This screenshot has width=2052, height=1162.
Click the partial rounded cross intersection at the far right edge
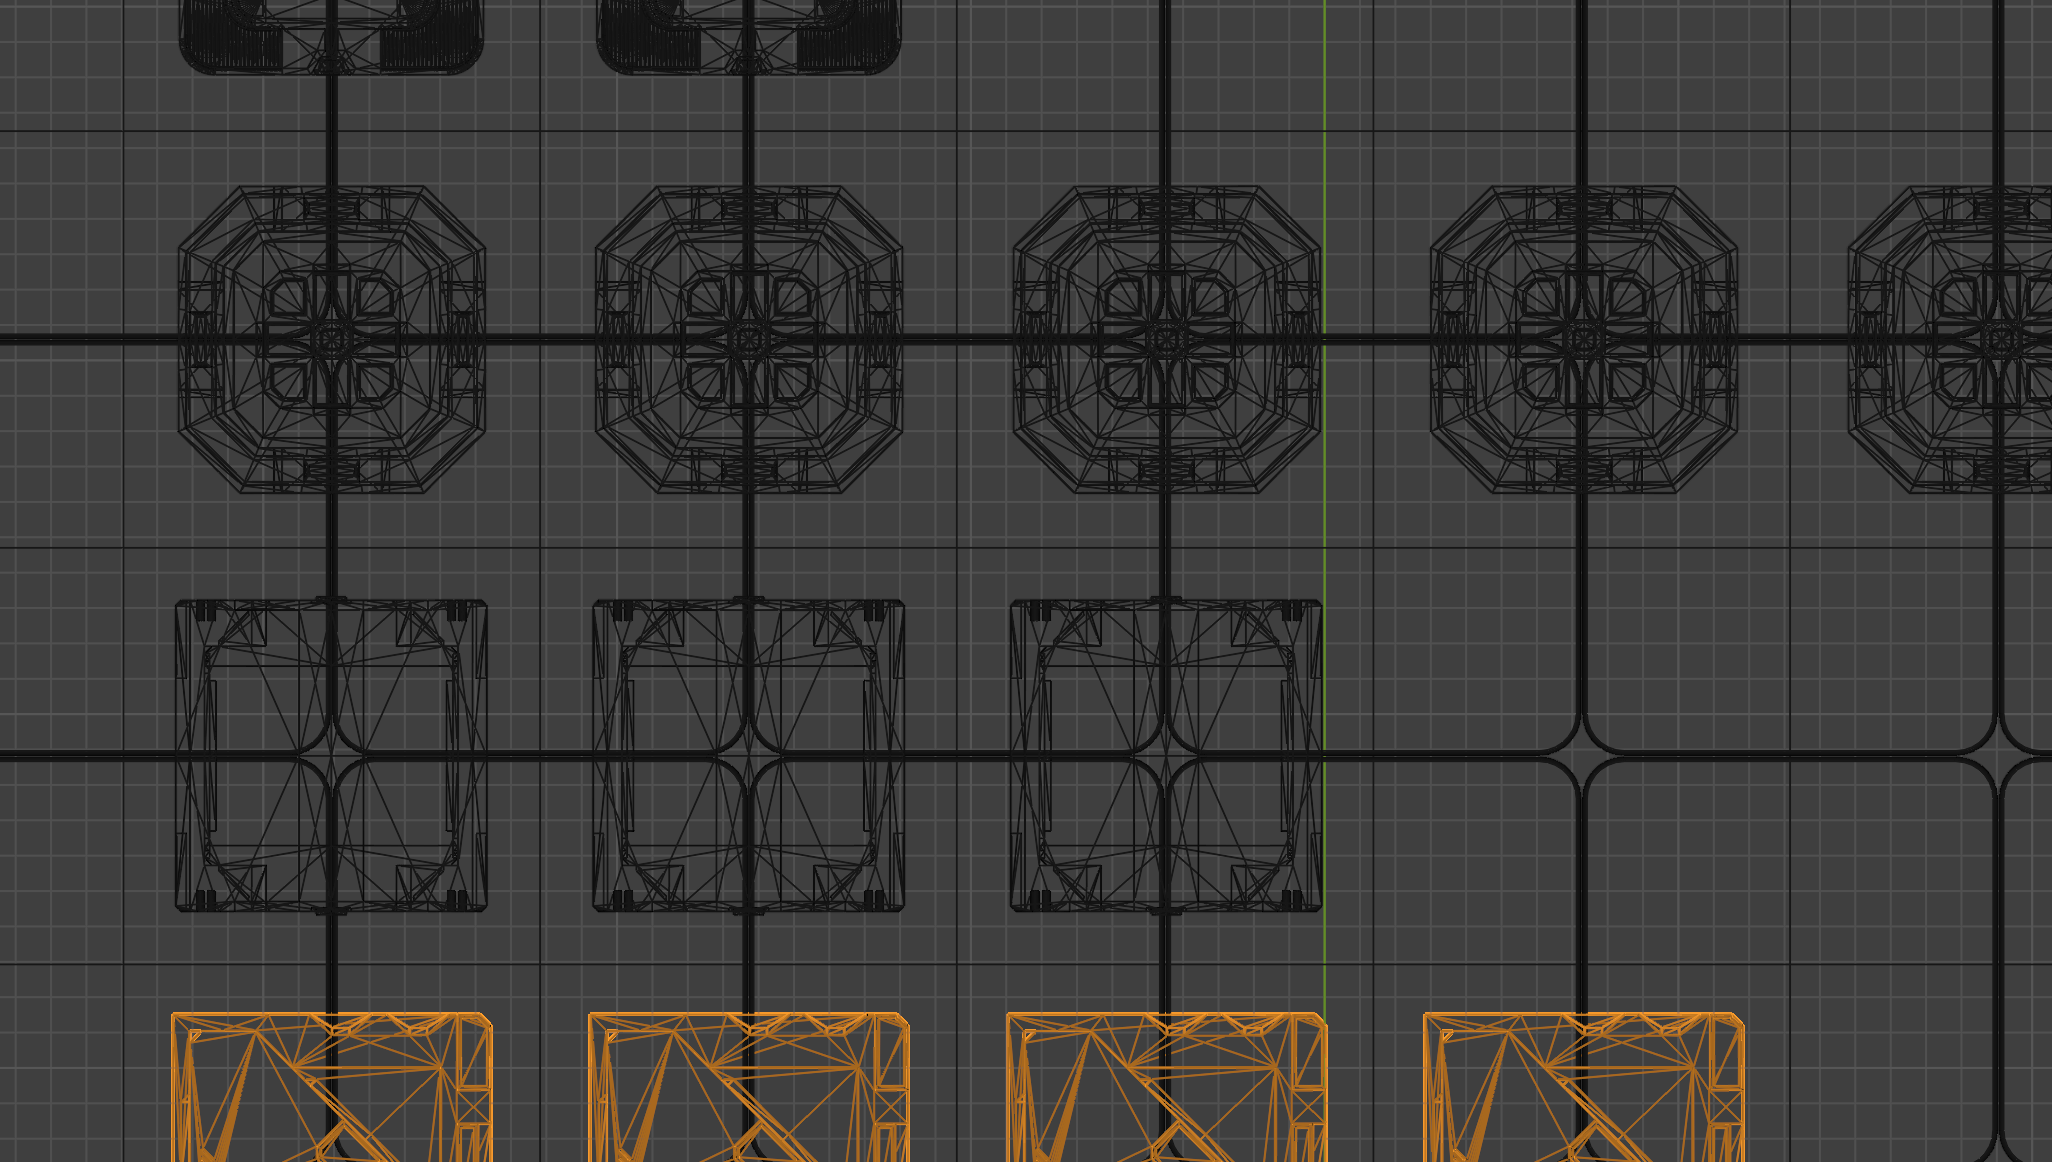click(x=2000, y=756)
